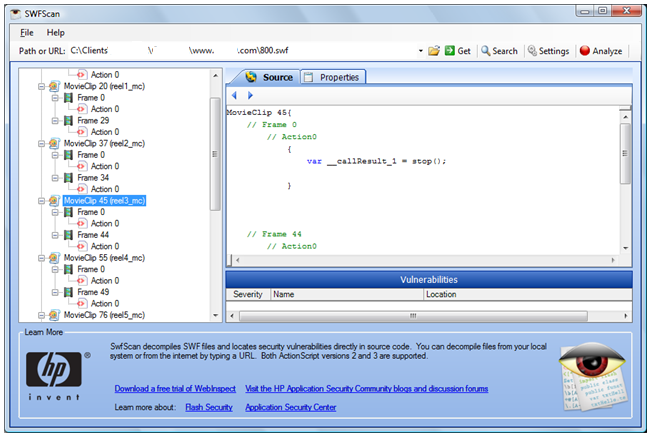Screen dimensions: 651x437
Task: Click the source pane horizontal scroll right arrow
Action: (x=613, y=260)
